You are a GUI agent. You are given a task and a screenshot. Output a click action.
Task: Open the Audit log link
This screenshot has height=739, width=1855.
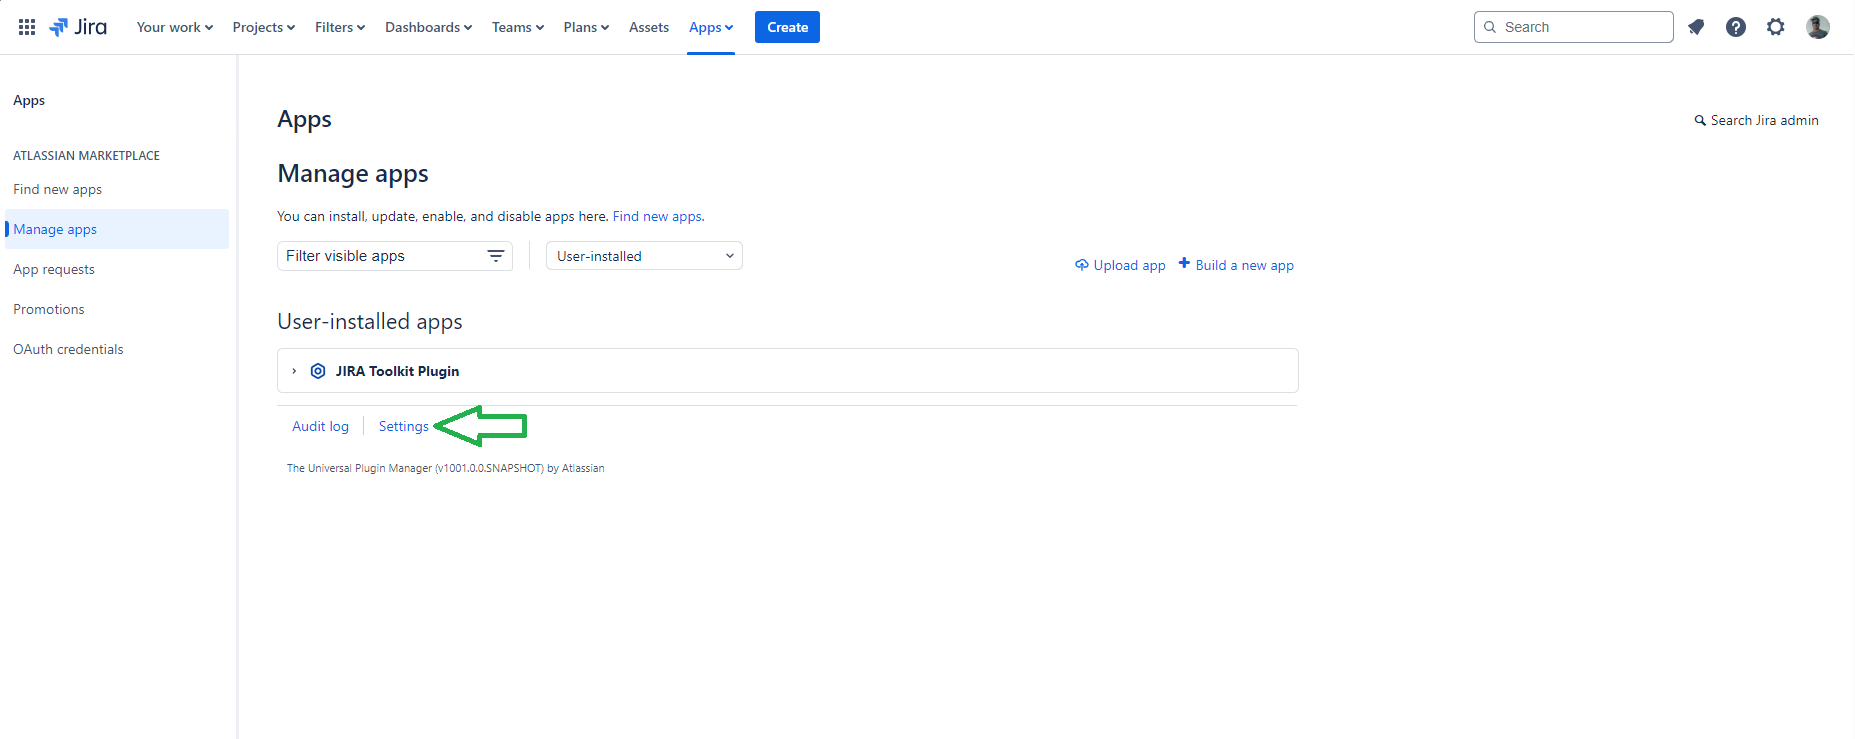(x=320, y=426)
